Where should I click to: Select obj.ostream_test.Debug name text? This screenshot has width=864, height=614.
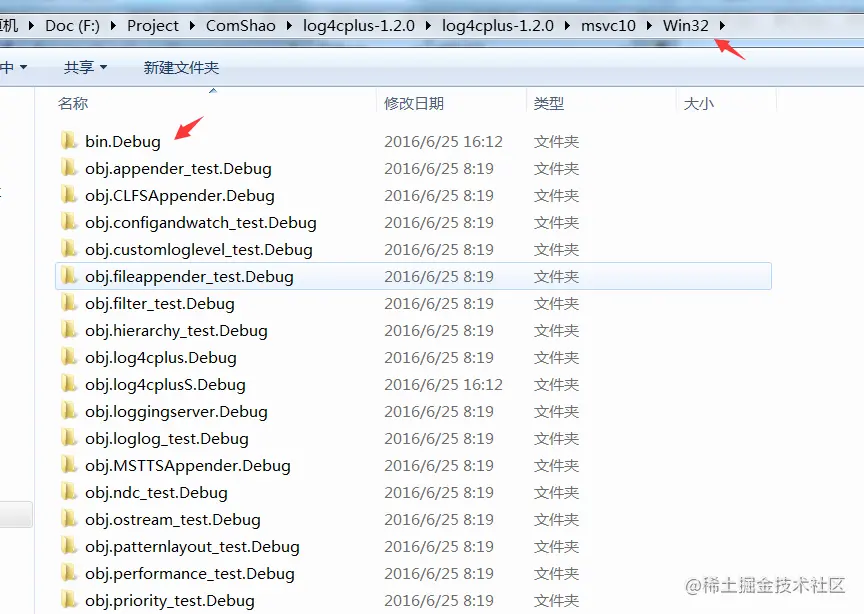[x=172, y=520]
